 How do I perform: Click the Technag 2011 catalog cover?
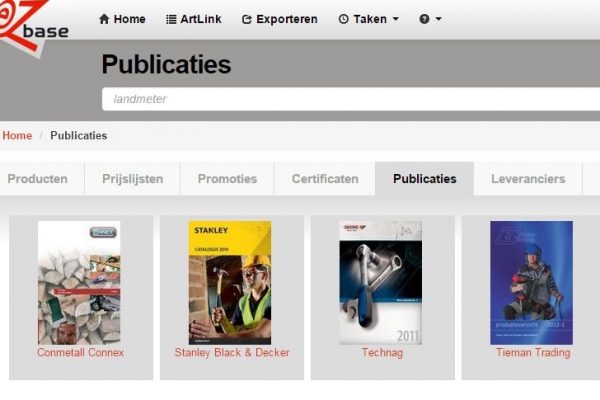pos(381,282)
